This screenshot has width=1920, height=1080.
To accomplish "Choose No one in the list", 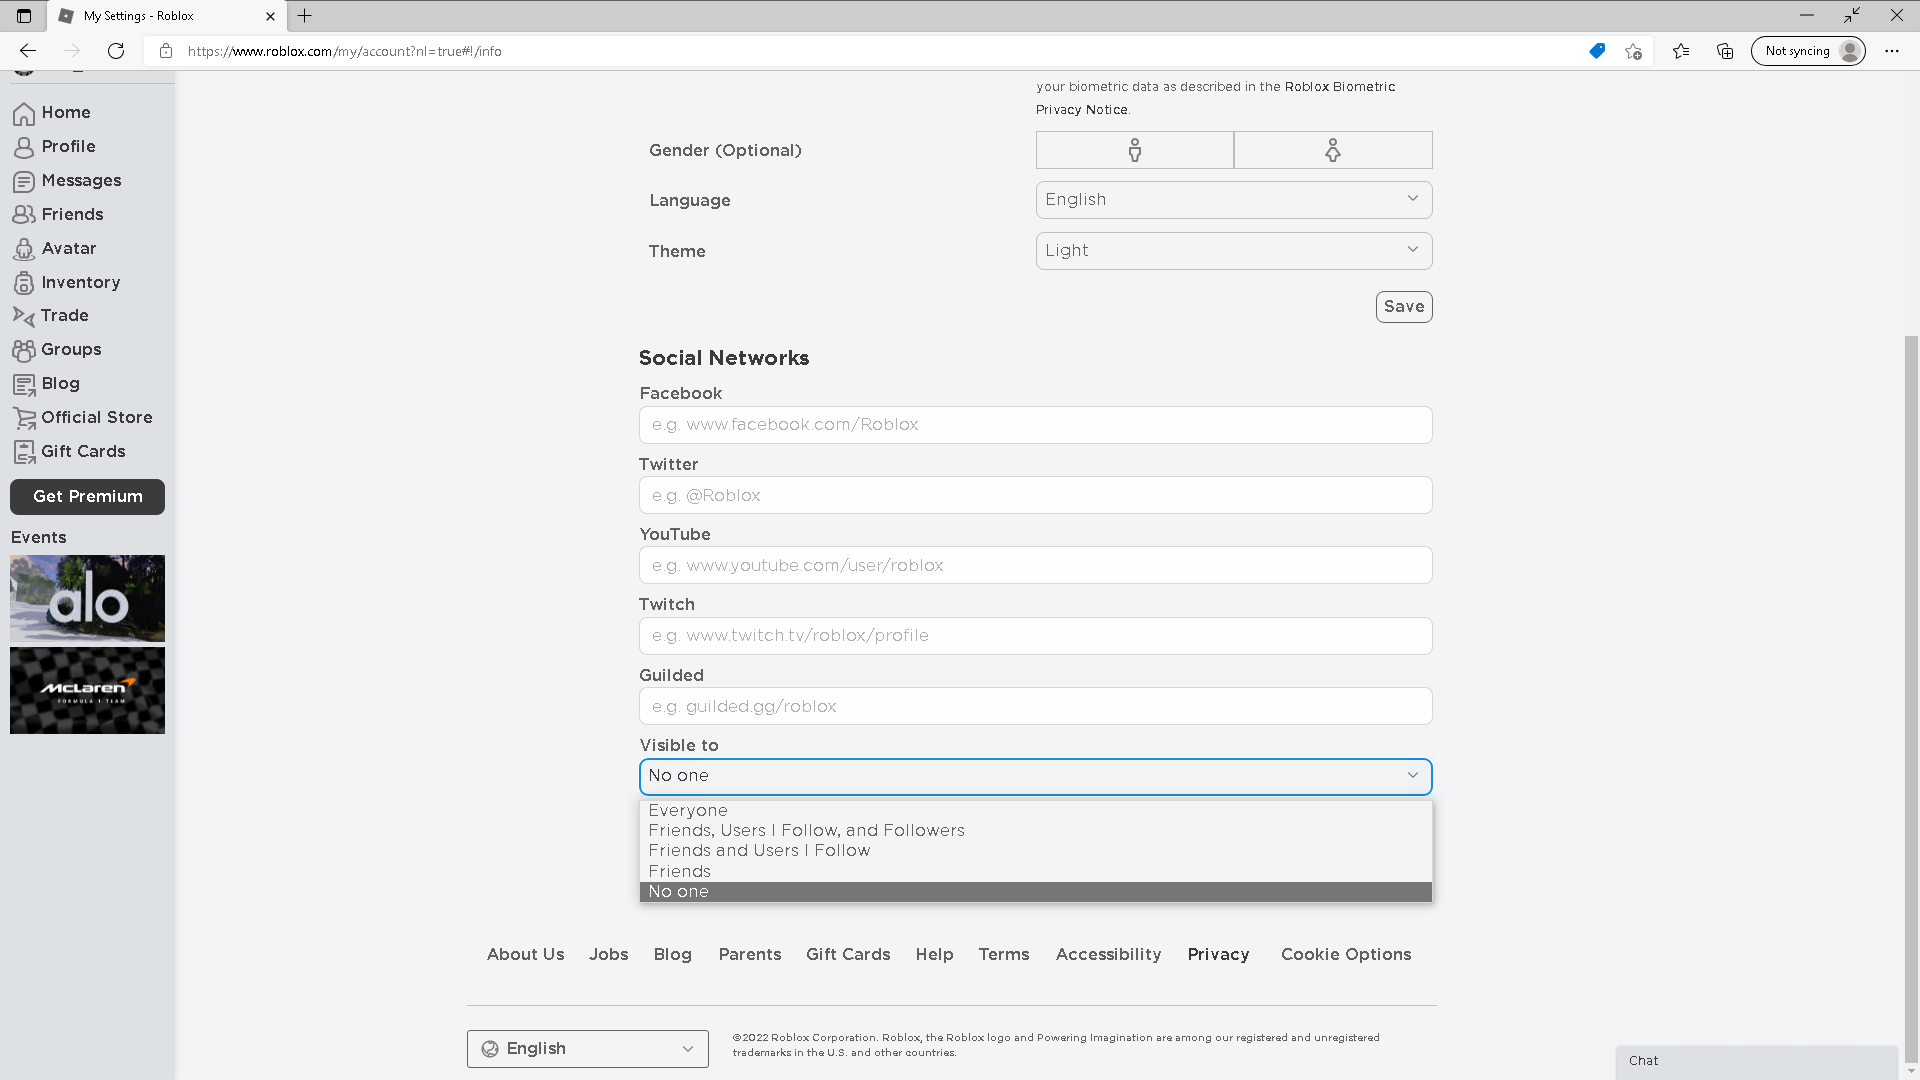I will coord(1035,891).
